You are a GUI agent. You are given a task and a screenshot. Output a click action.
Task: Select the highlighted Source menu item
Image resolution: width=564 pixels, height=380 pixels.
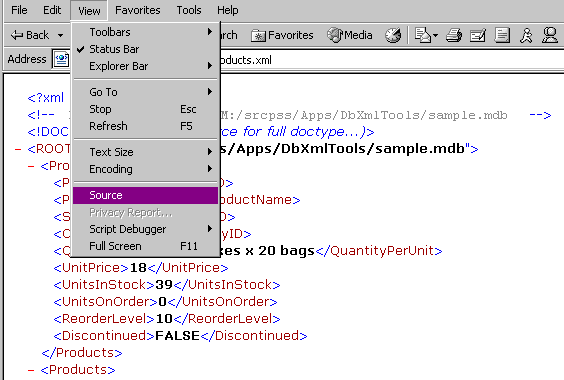146,195
